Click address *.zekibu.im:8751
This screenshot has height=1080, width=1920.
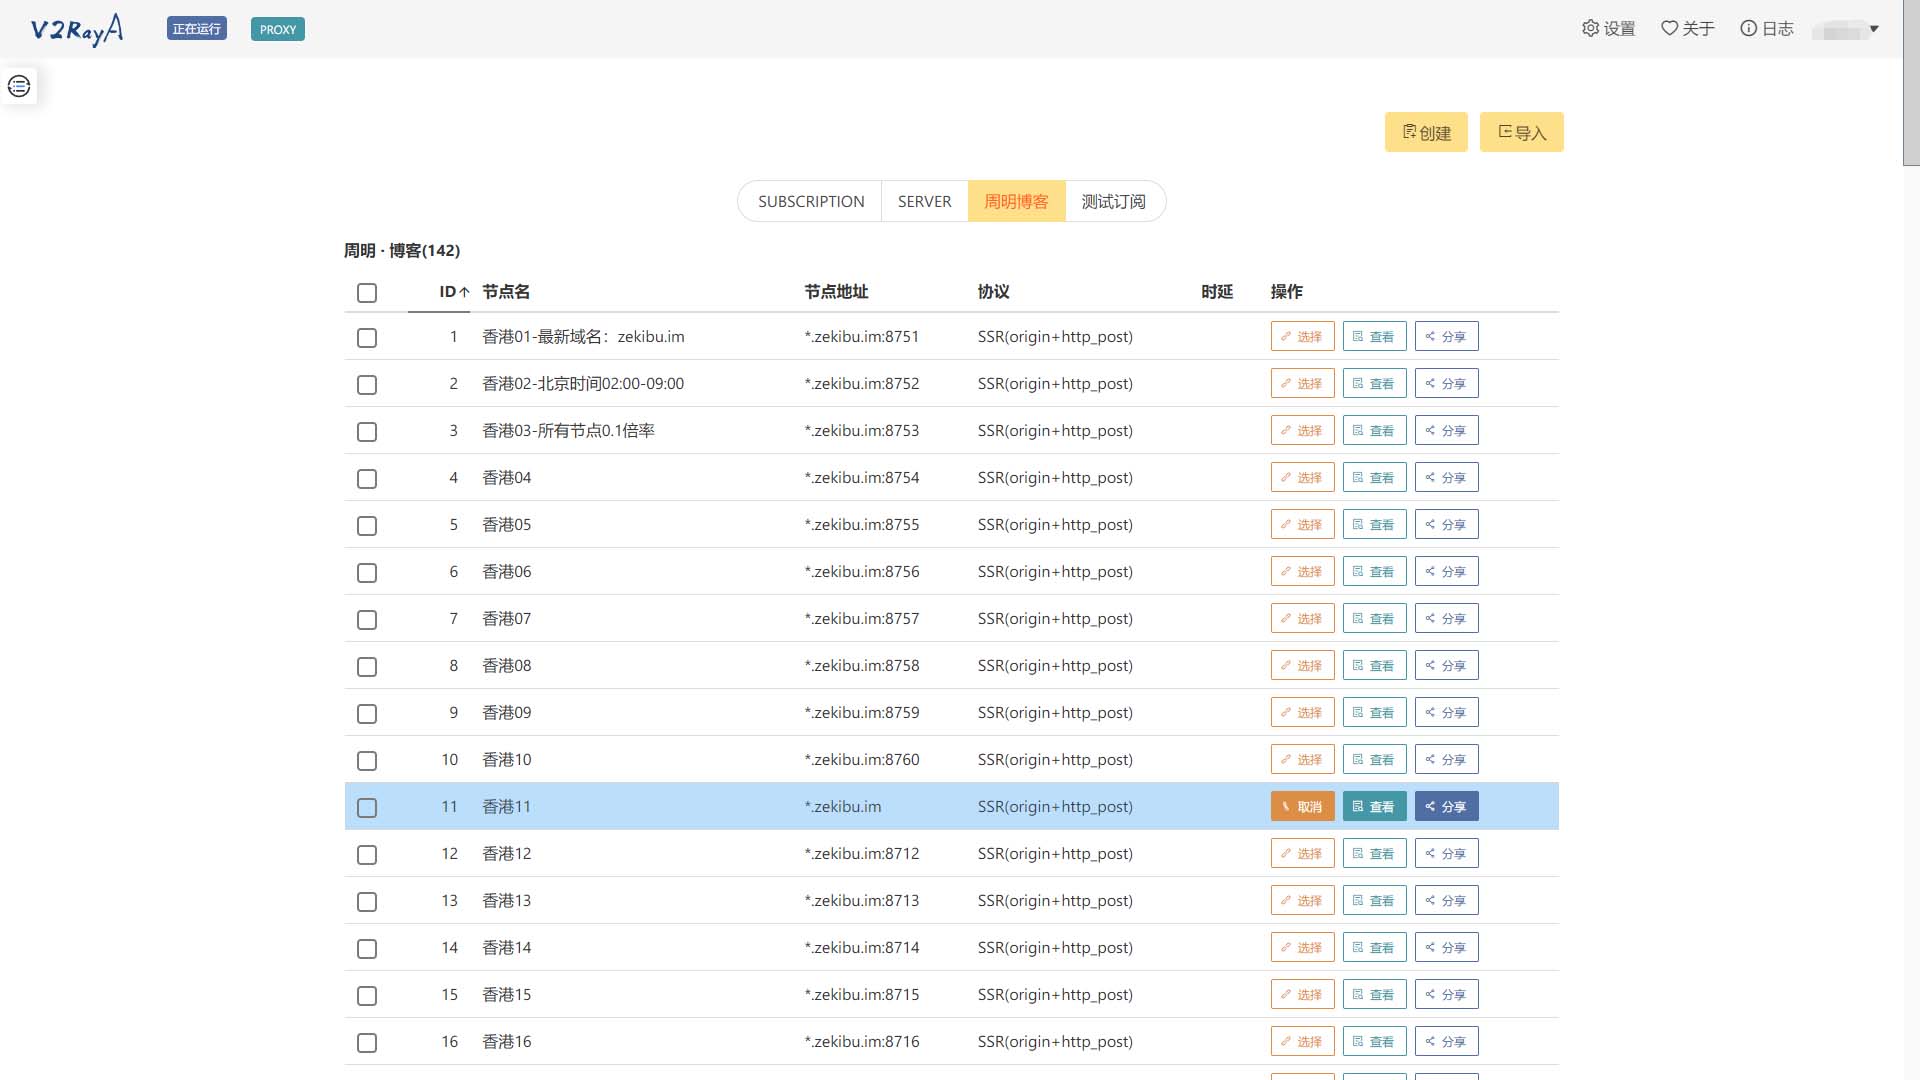(x=862, y=336)
